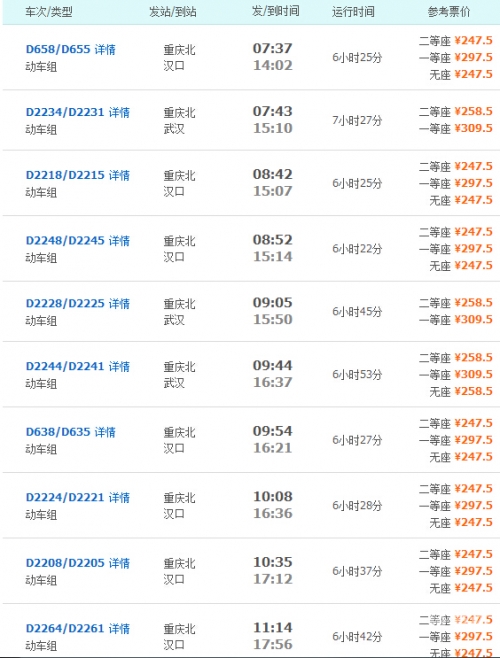Click the 发站/到站 column header
500x658 pixels.
pyautogui.click(x=173, y=12)
